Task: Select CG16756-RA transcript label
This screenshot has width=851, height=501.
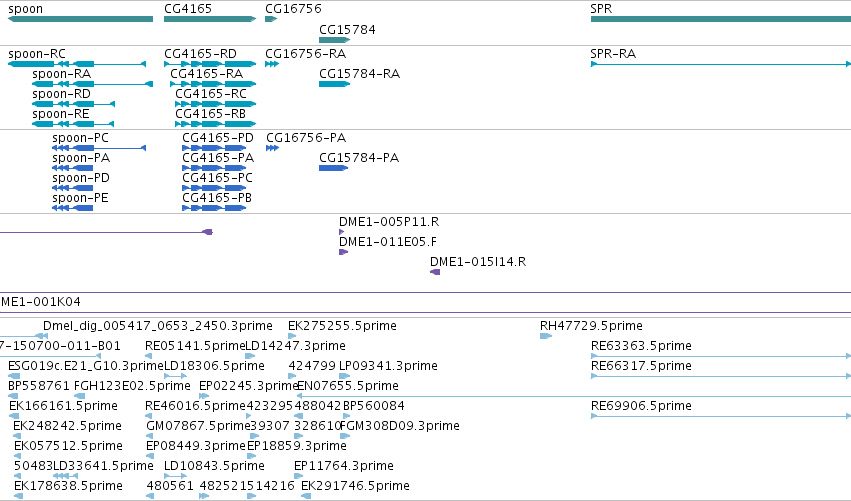Action: coord(306,54)
